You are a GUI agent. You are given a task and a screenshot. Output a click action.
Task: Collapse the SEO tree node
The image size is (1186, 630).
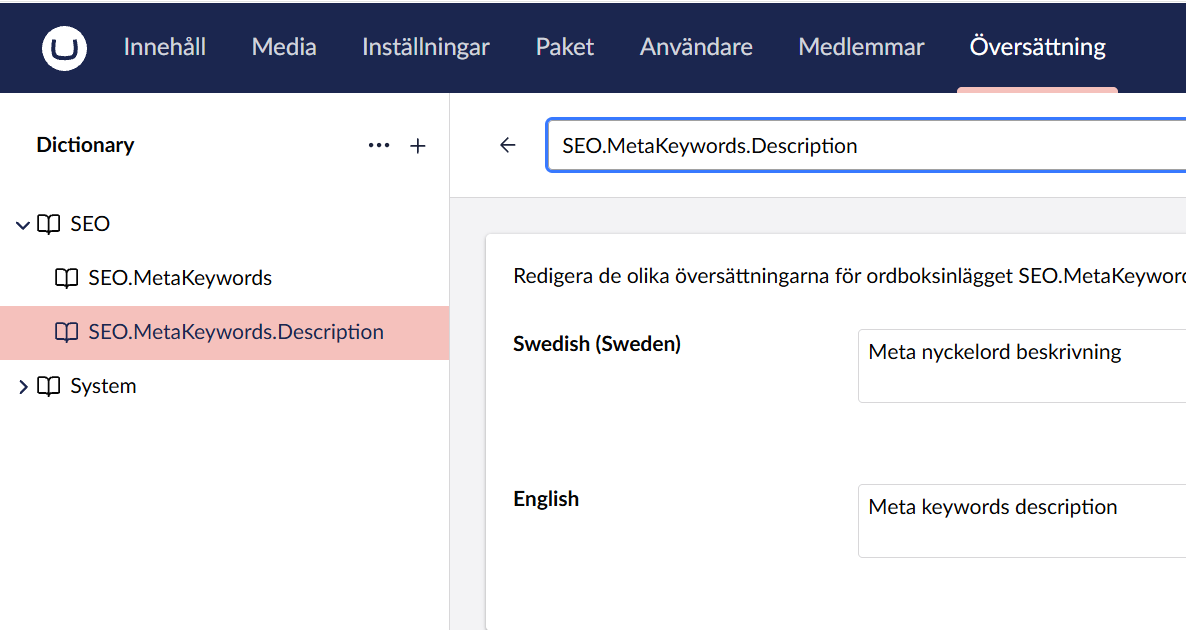point(23,225)
